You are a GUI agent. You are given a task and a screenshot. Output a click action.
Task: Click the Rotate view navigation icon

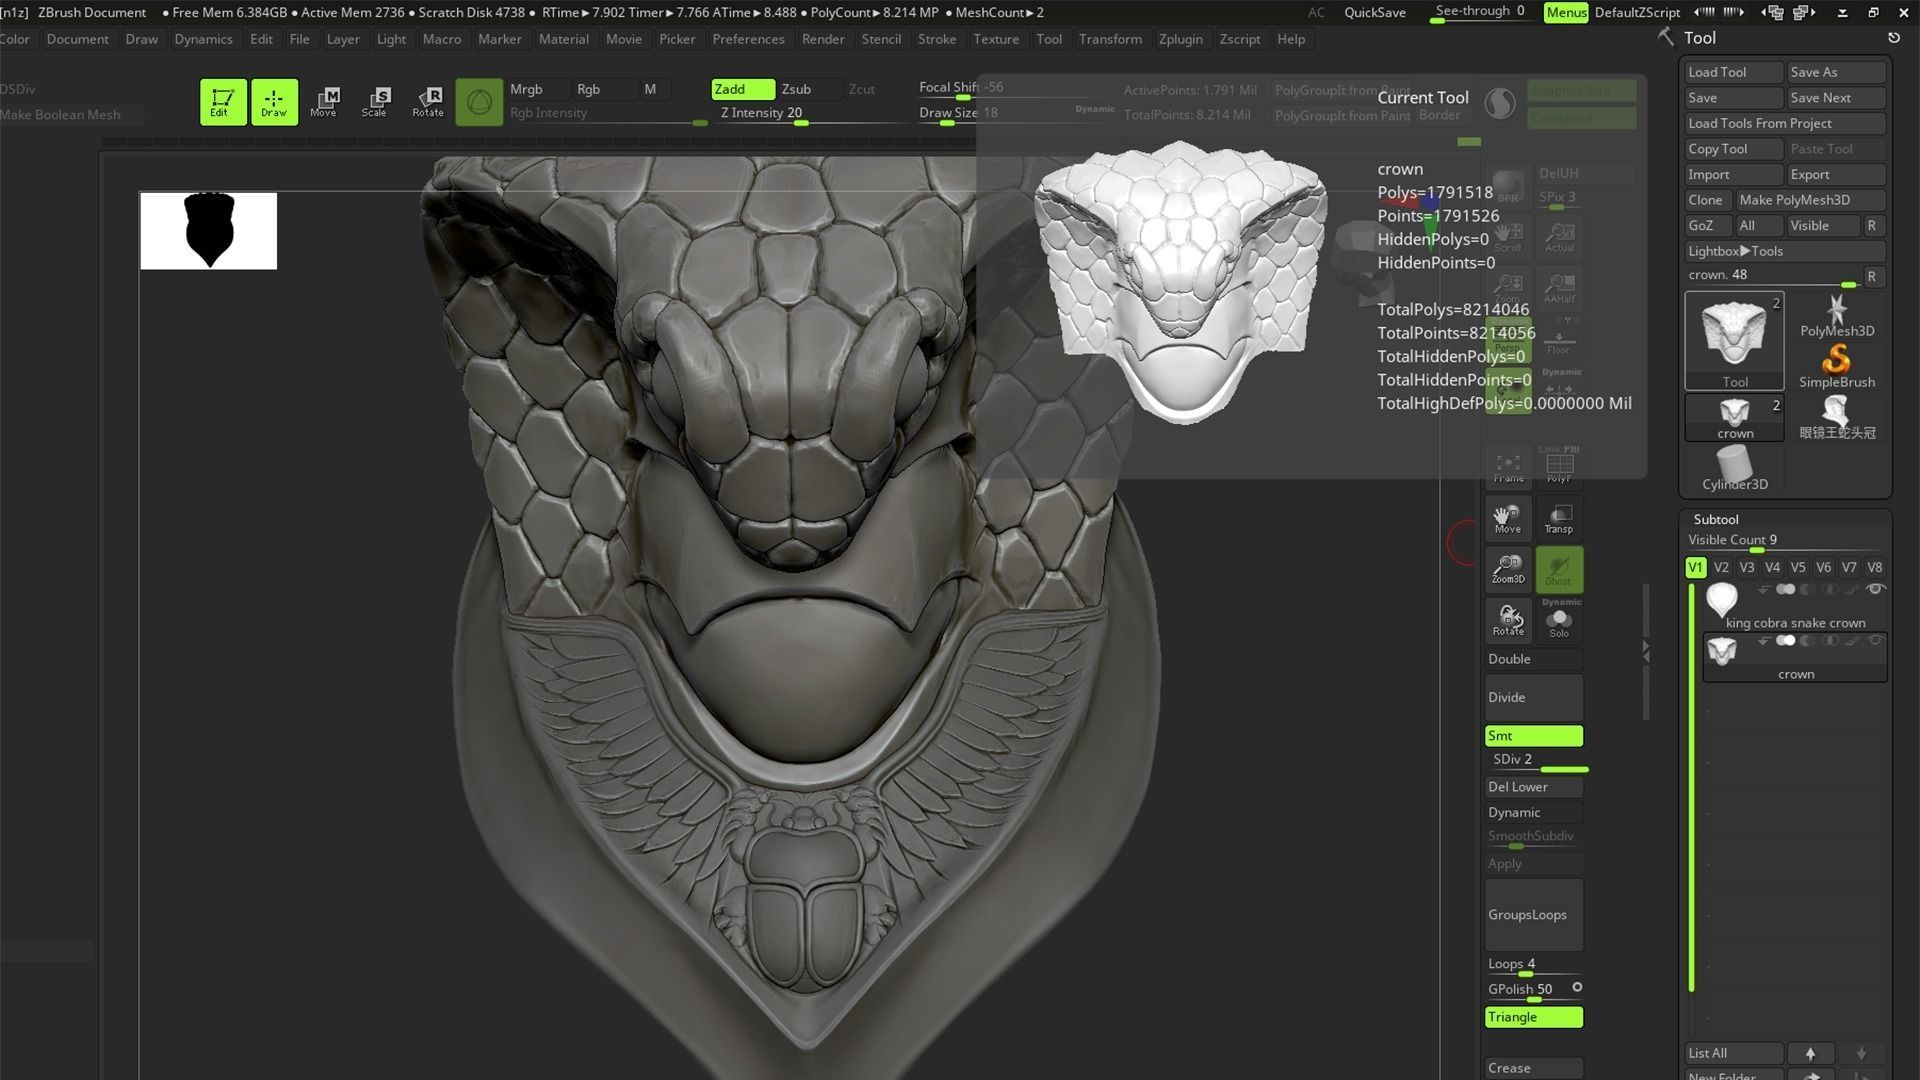tap(1508, 619)
